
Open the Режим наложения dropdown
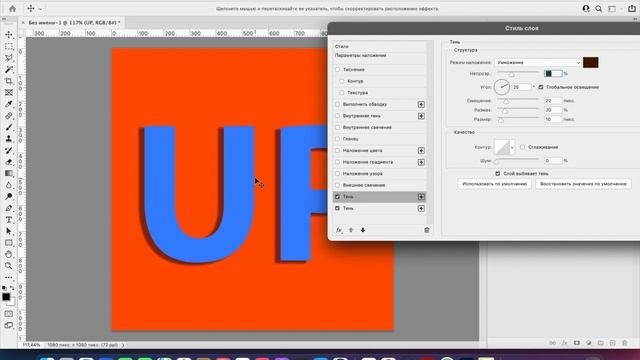click(538, 62)
